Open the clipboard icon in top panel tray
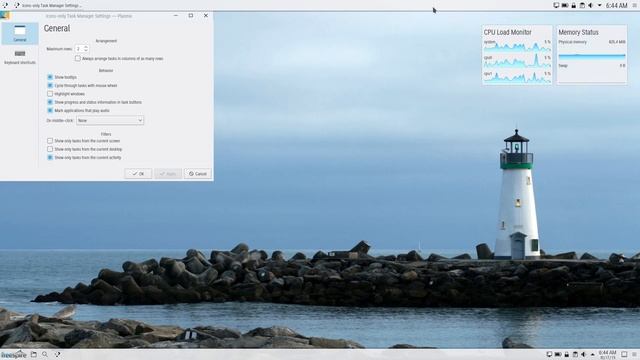640x360 pixels. (x=582, y=5)
